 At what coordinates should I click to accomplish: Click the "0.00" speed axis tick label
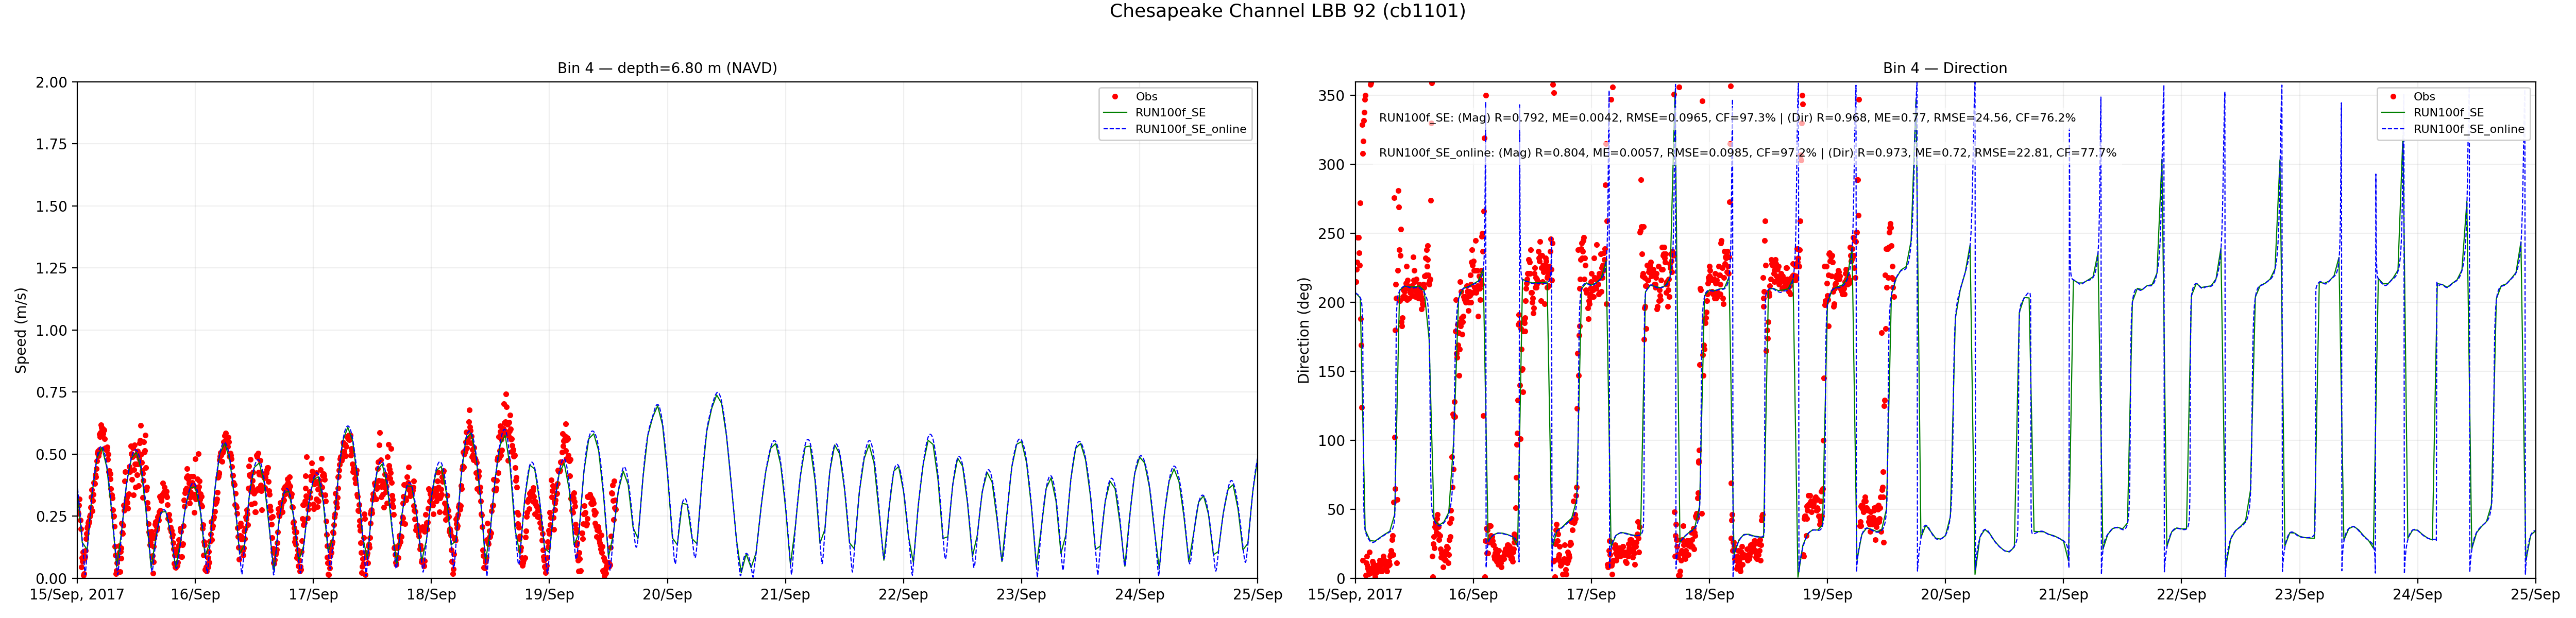[51, 578]
